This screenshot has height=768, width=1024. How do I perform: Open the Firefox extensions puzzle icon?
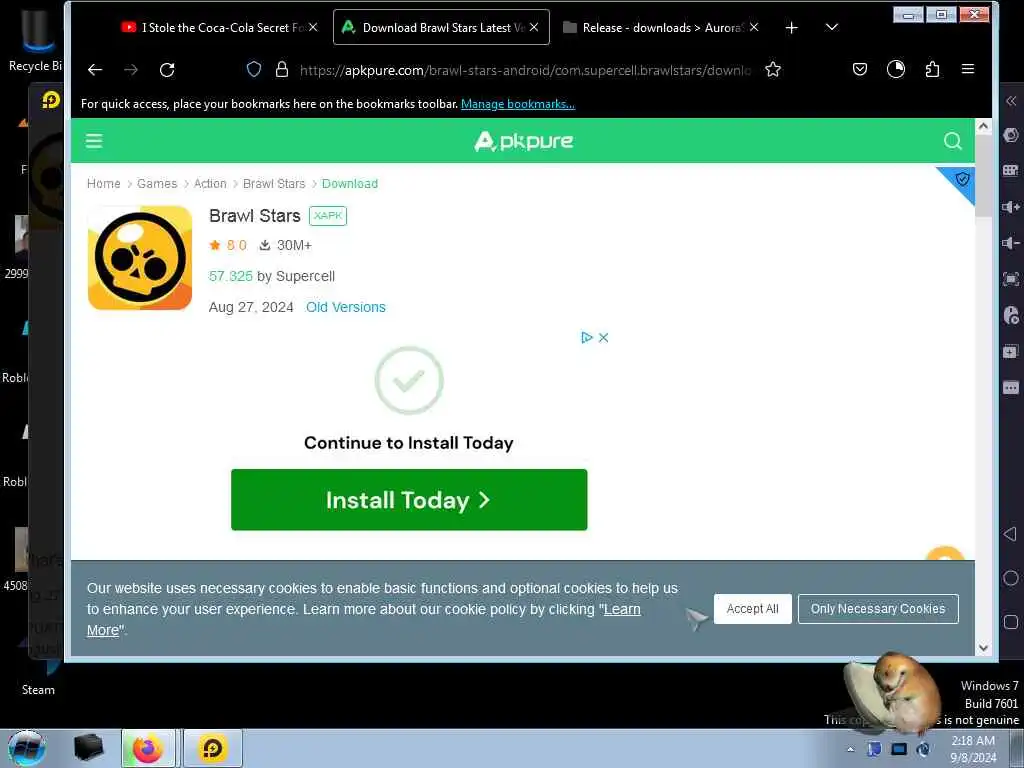[933, 69]
